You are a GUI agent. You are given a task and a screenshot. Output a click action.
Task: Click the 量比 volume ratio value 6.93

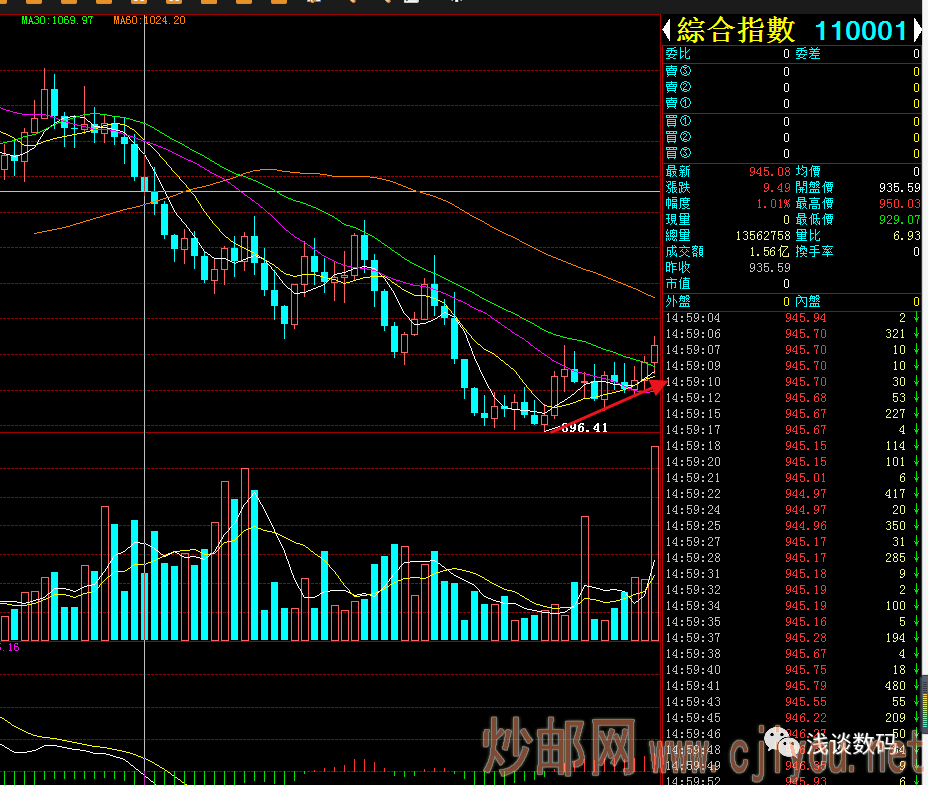click(x=907, y=235)
